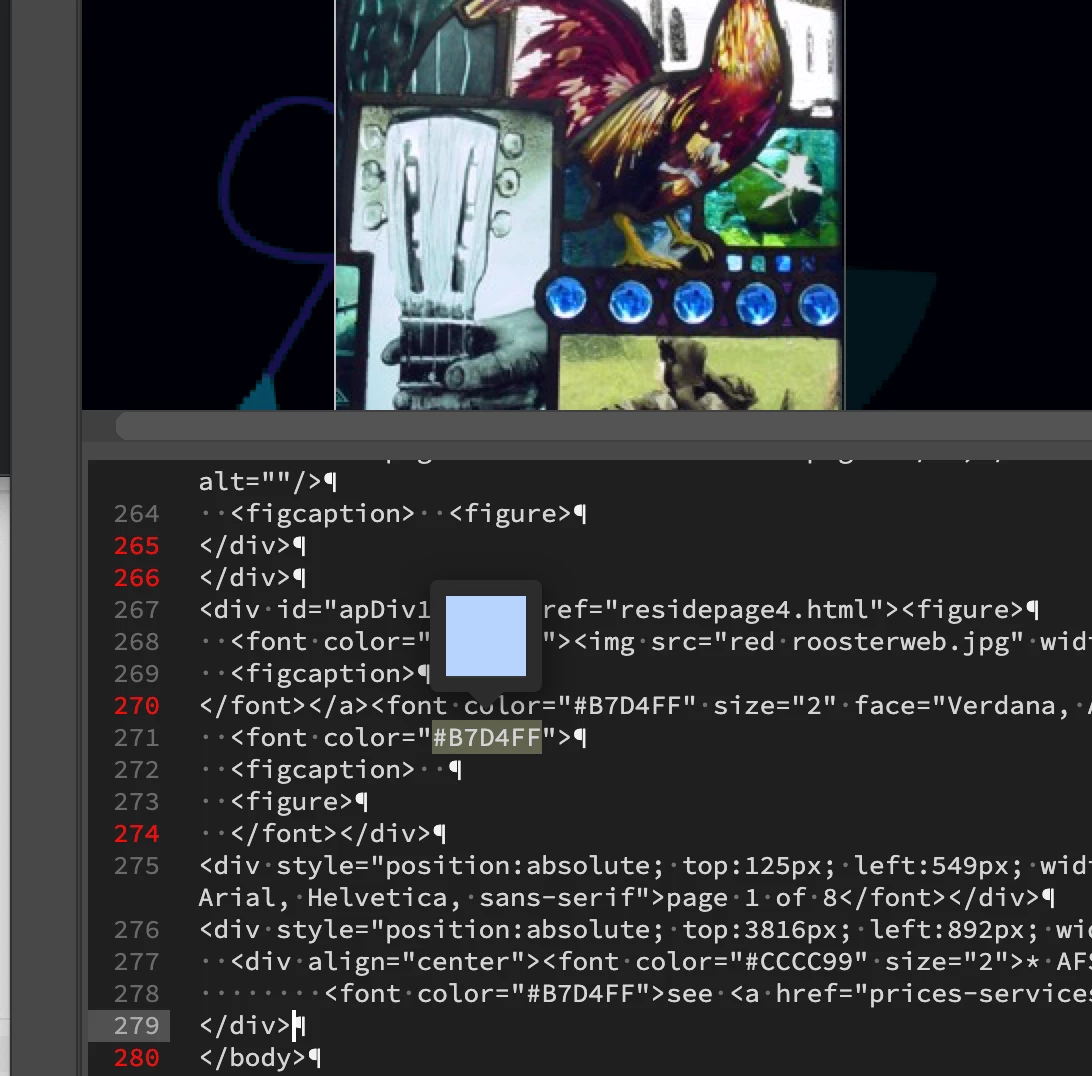The image size is (1092, 1076).
Task: Click the closing </body> tag text
Action: tap(252, 1058)
